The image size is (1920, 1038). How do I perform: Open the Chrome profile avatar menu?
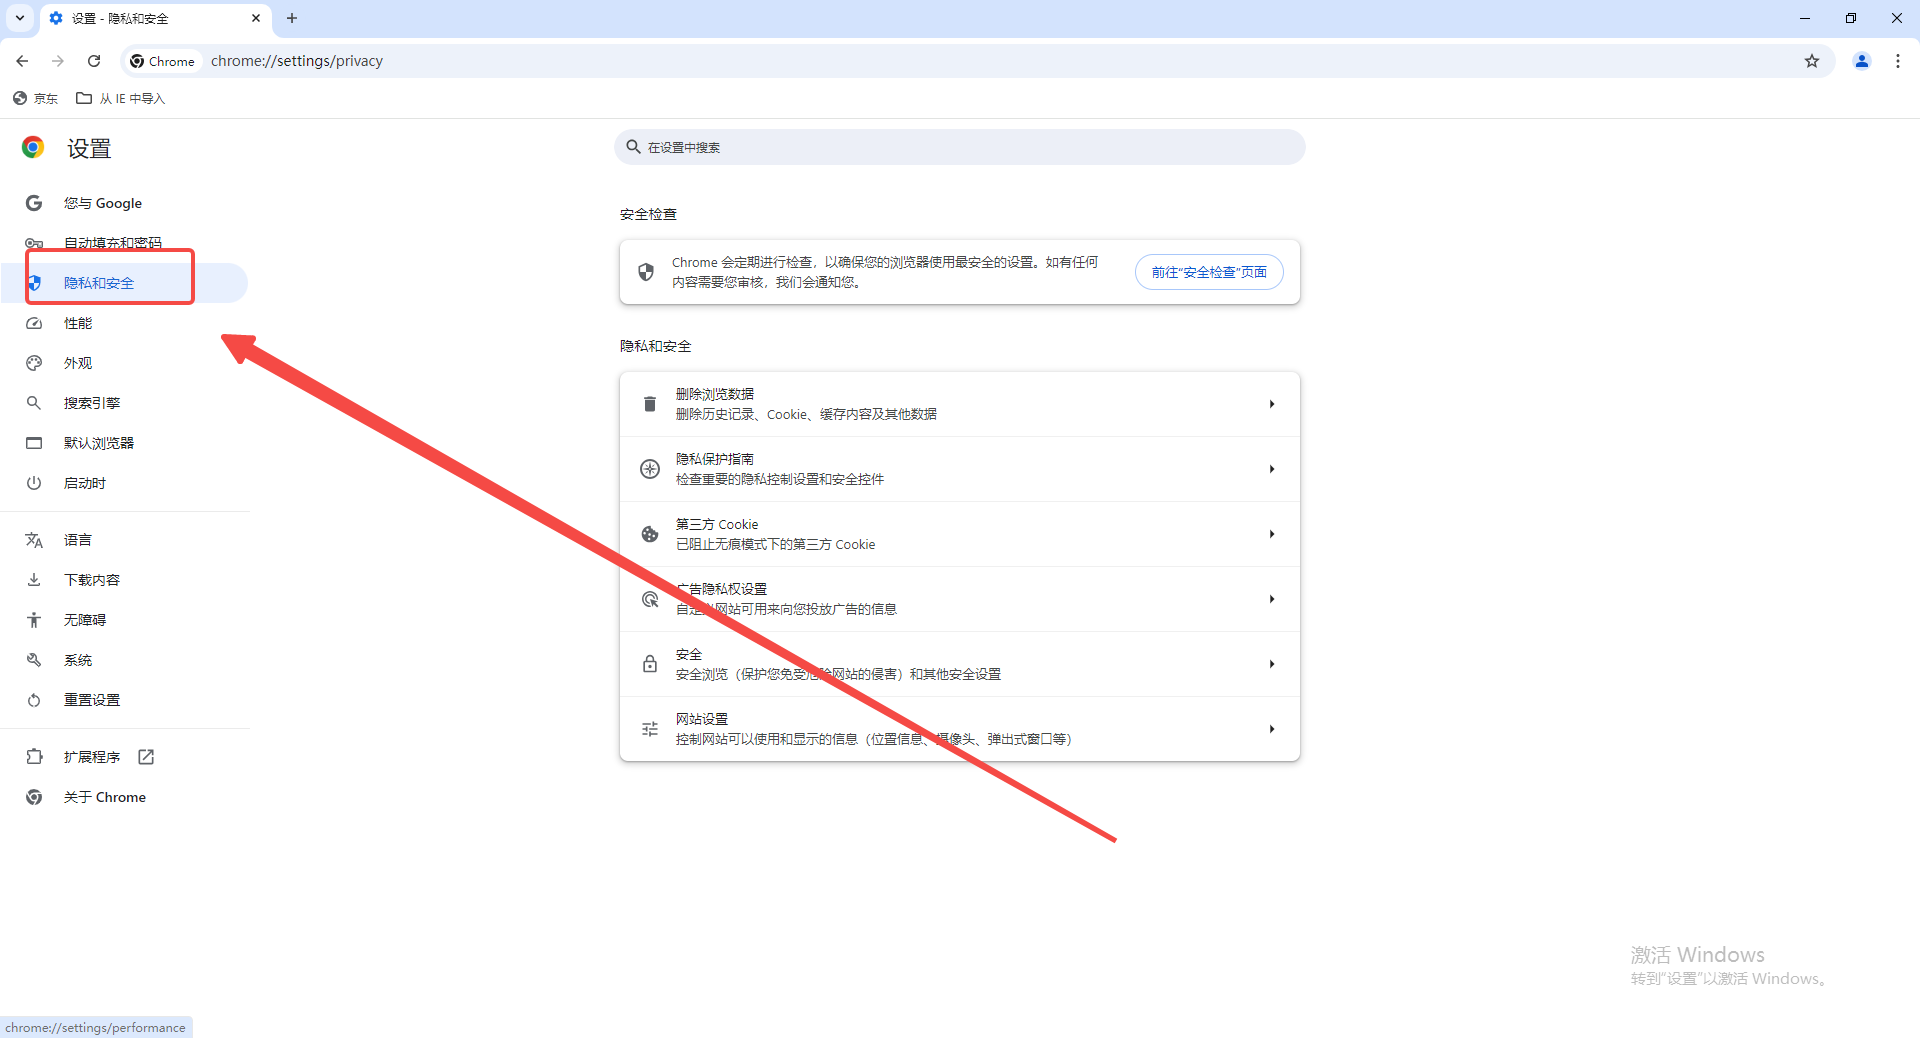tap(1862, 61)
